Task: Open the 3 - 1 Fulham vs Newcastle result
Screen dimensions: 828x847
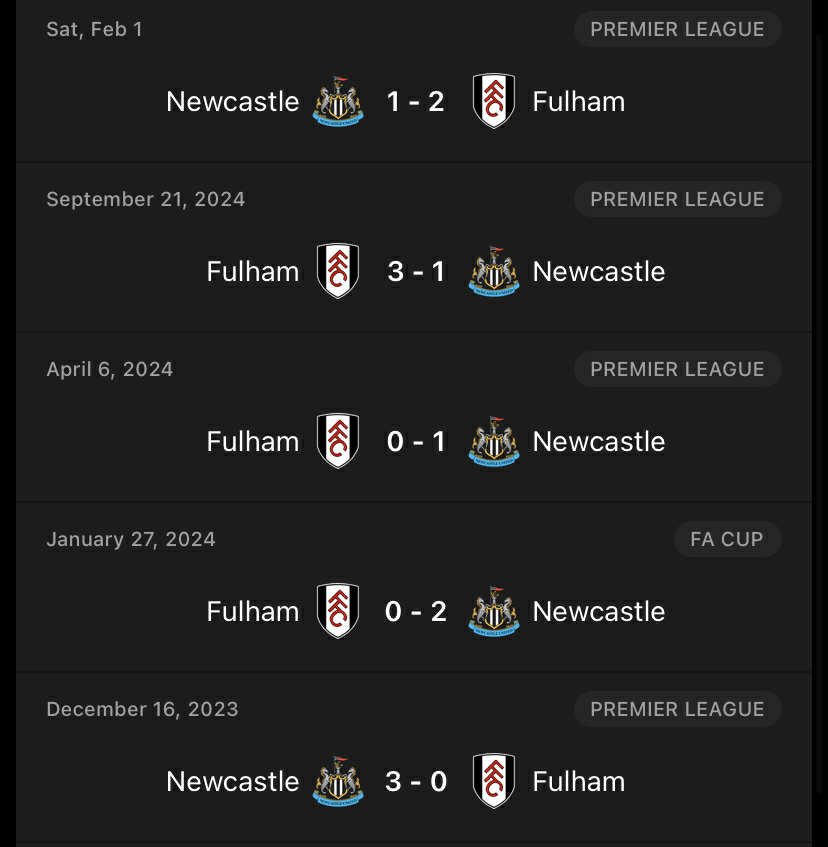Action: 416,271
